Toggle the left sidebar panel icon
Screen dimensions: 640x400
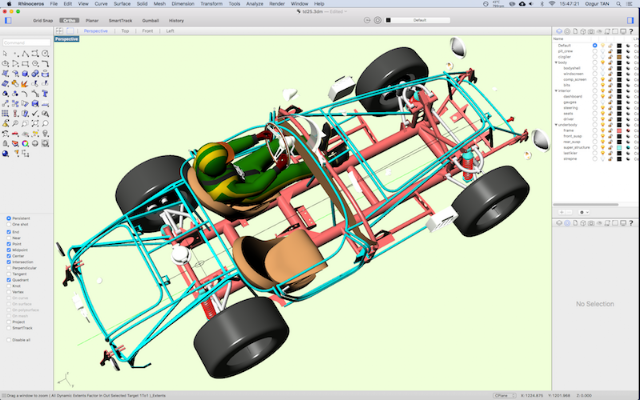click(x=8, y=20)
